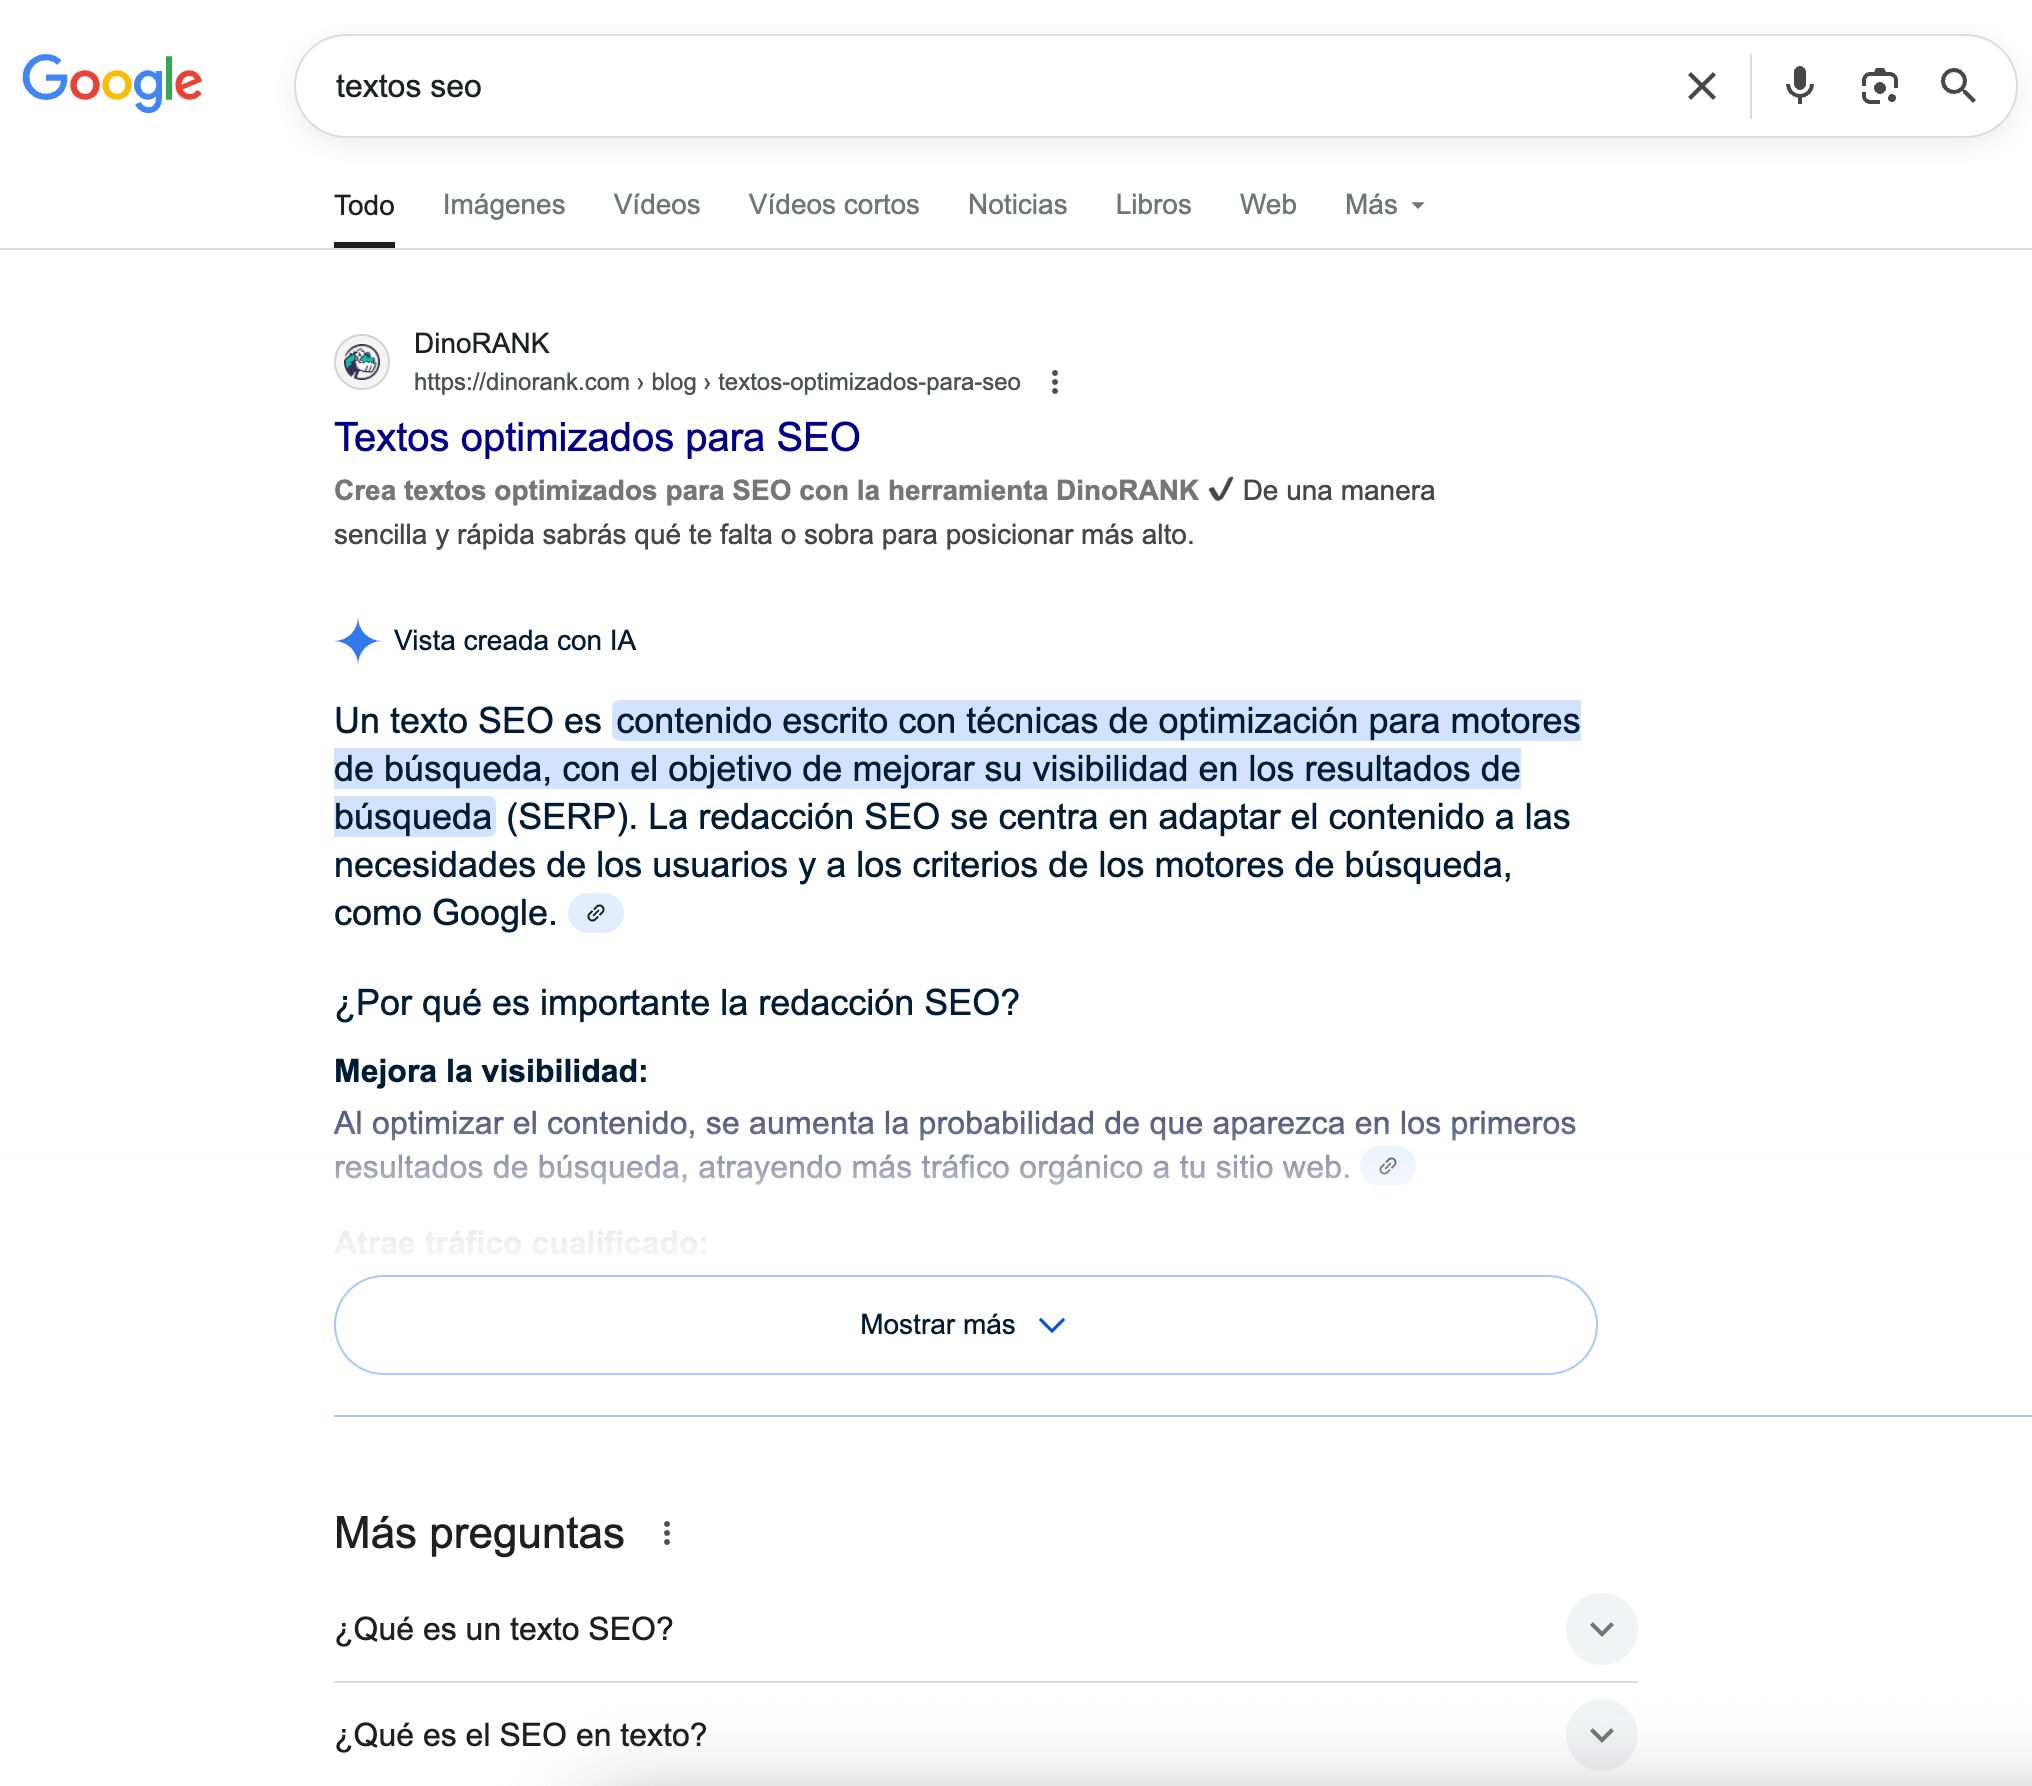Open the Vídeos cortos tab

pos(833,205)
